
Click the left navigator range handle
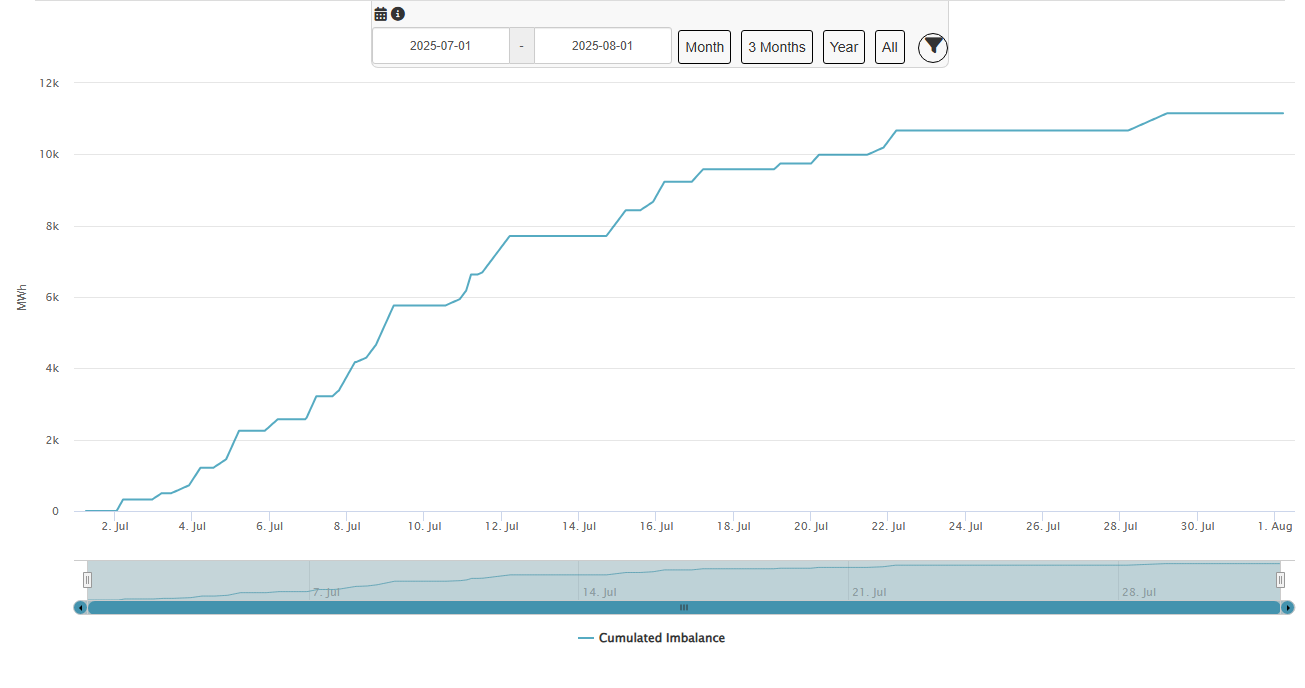(87, 580)
